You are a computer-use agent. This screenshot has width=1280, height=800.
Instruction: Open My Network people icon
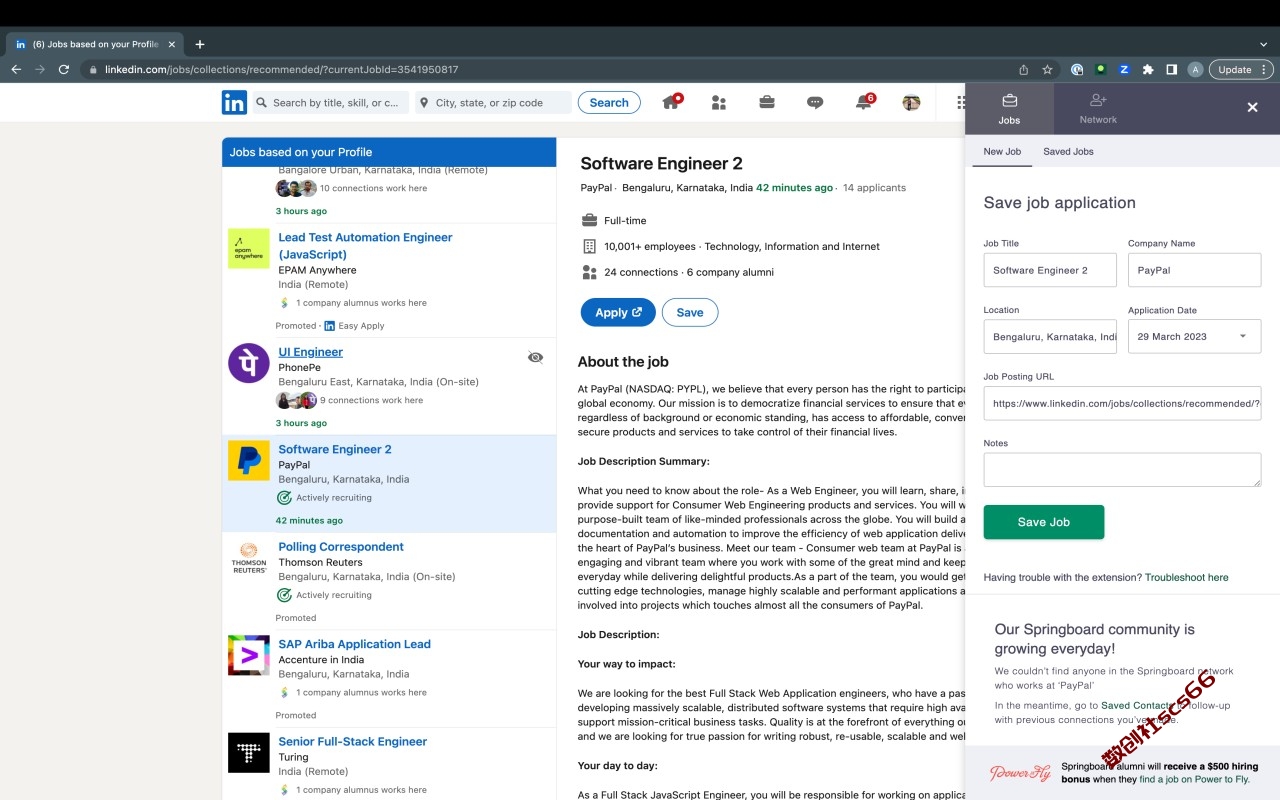click(x=718, y=102)
